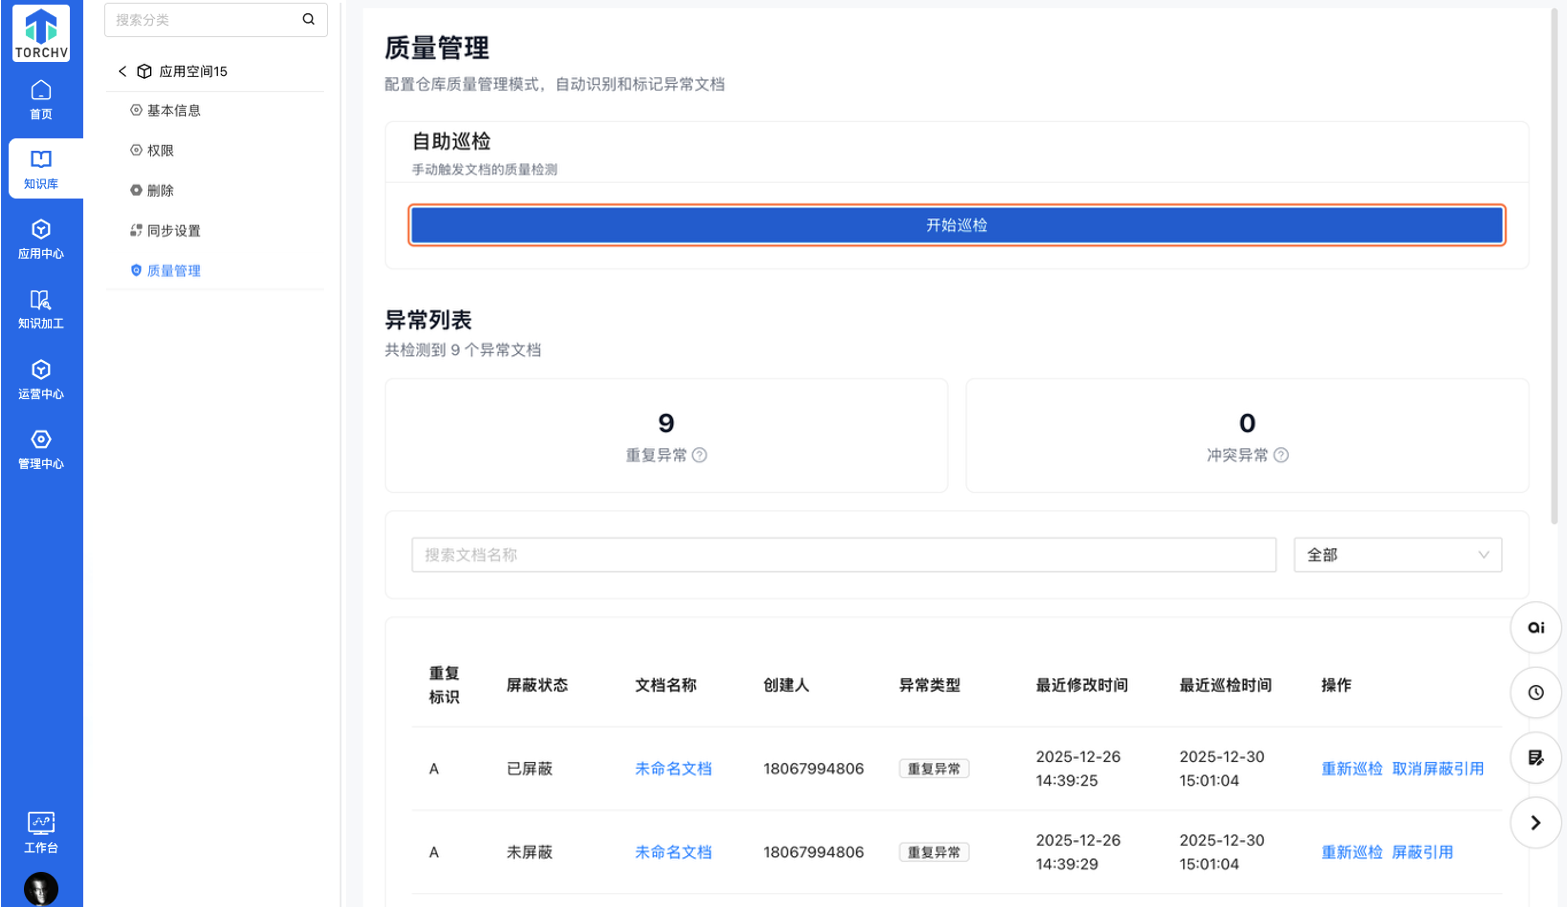The height and width of the screenshot is (907, 1567).
Task: Click the help icon next to 重复异常
Action: [700, 455]
